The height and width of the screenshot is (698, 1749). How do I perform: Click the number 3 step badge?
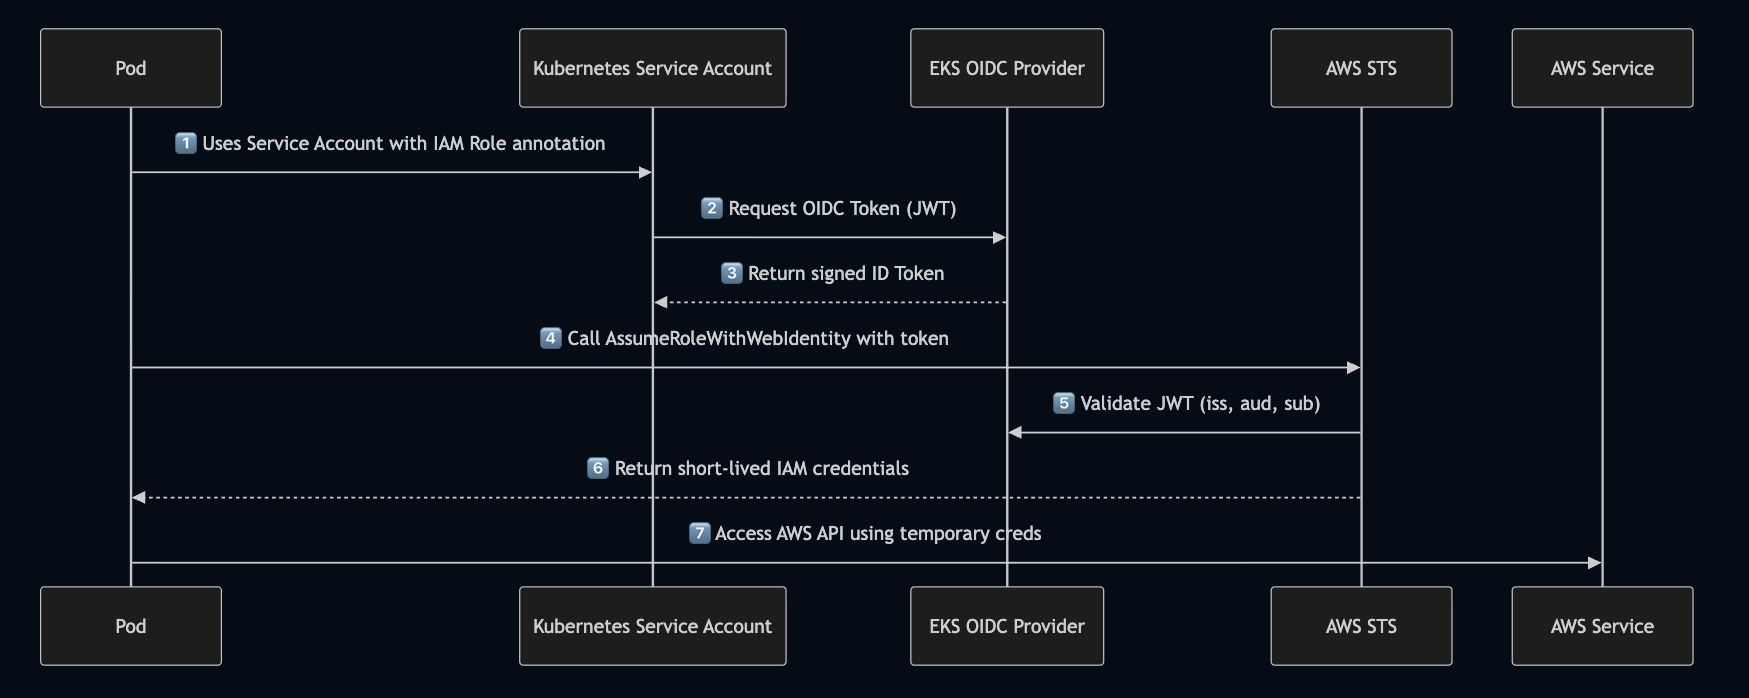[732, 273]
